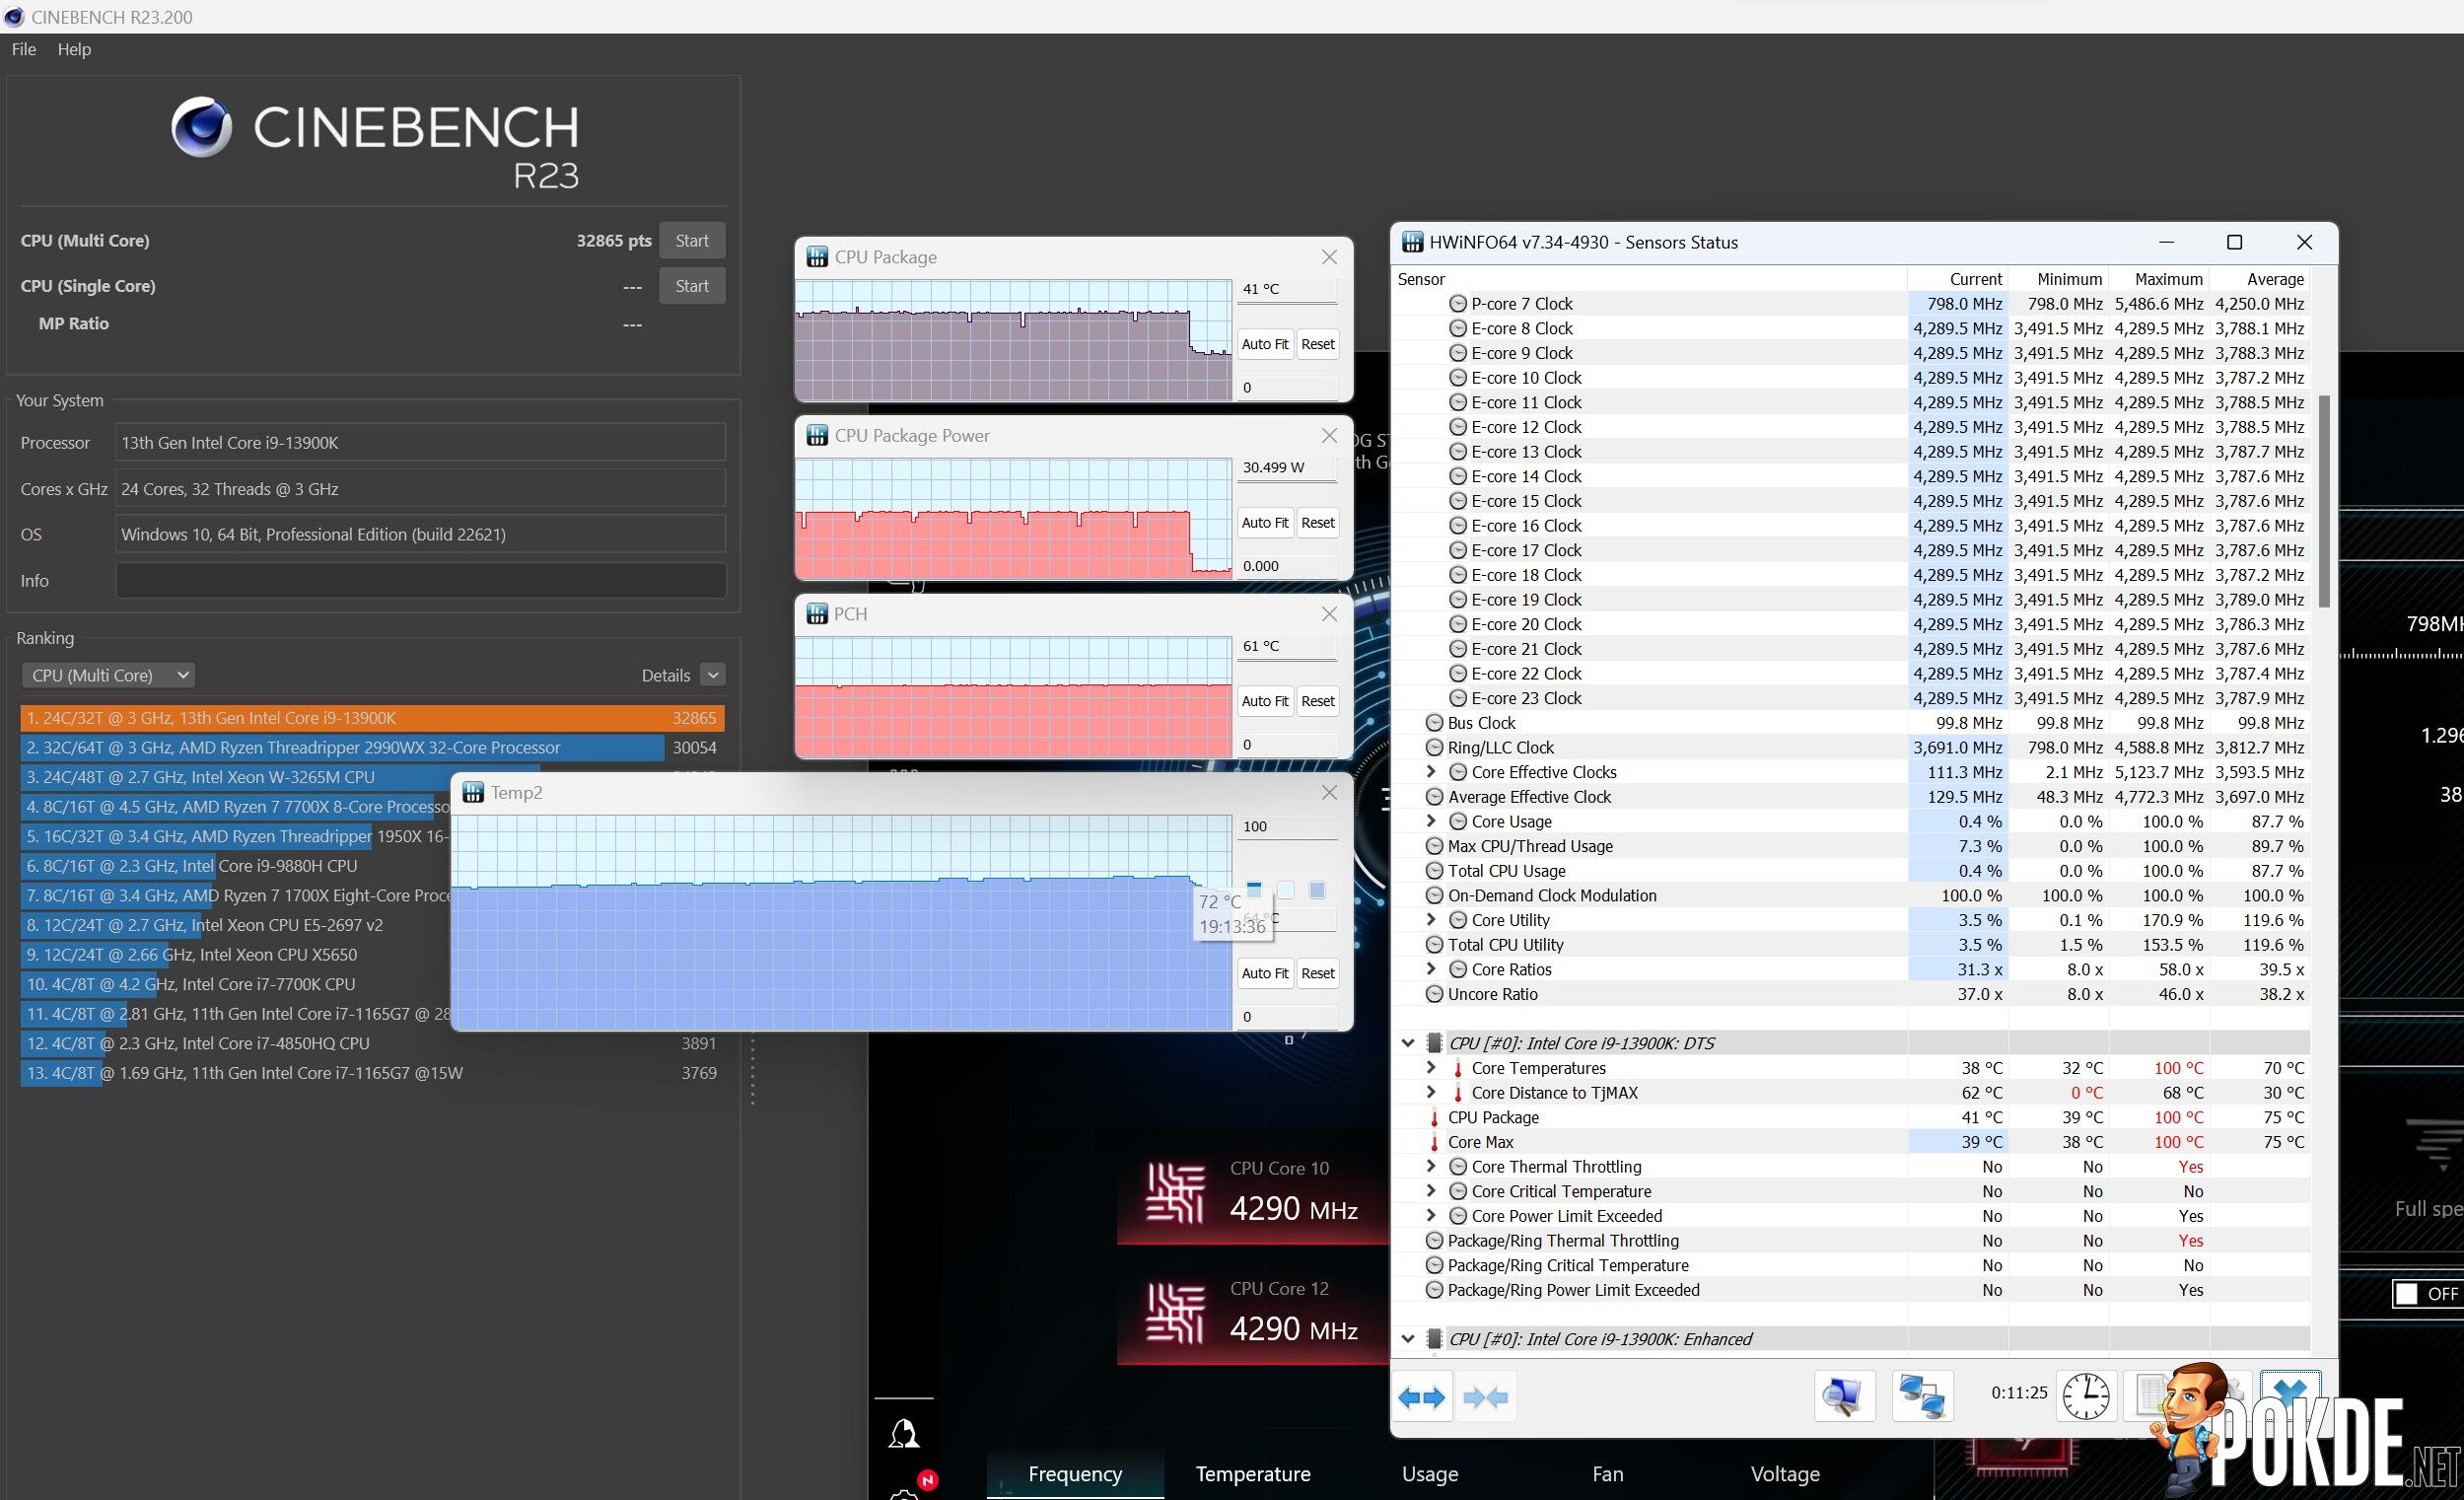Click Reset in Temp2 window
Viewport: 2464px width, 1500px height.
(x=1317, y=973)
